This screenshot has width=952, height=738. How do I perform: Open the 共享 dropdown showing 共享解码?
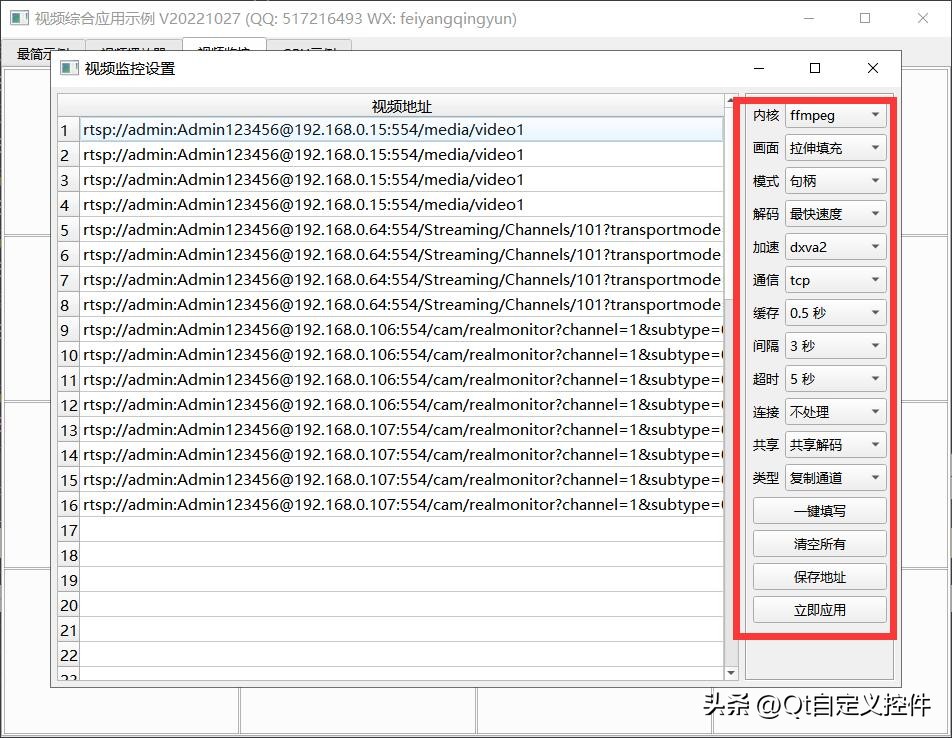click(x=836, y=444)
